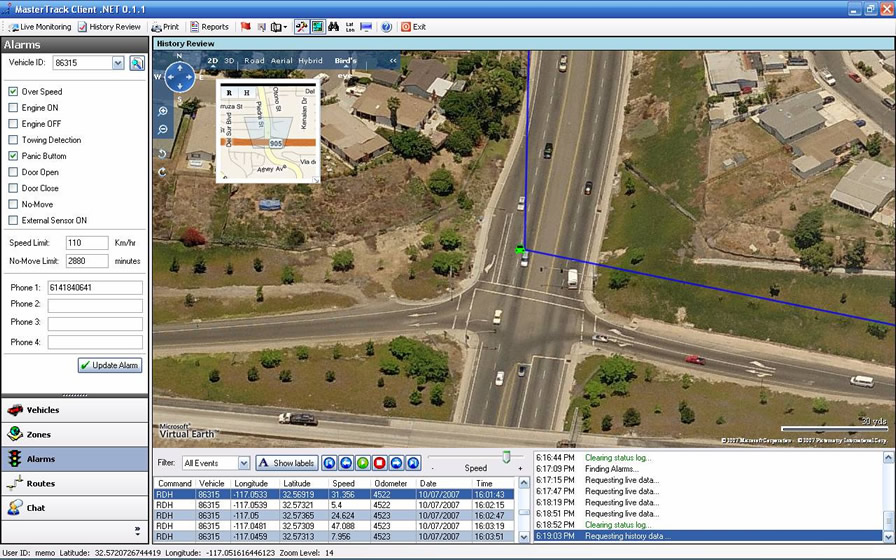Click the Exit toolbar button
Viewport: 896px width, 560px height.
pyautogui.click(x=413, y=27)
